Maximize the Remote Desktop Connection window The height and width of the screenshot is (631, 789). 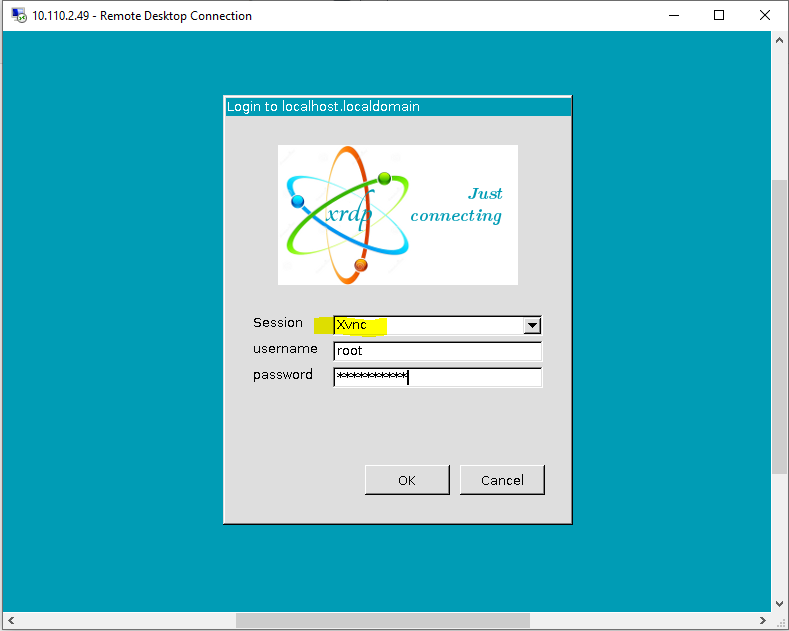click(719, 16)
